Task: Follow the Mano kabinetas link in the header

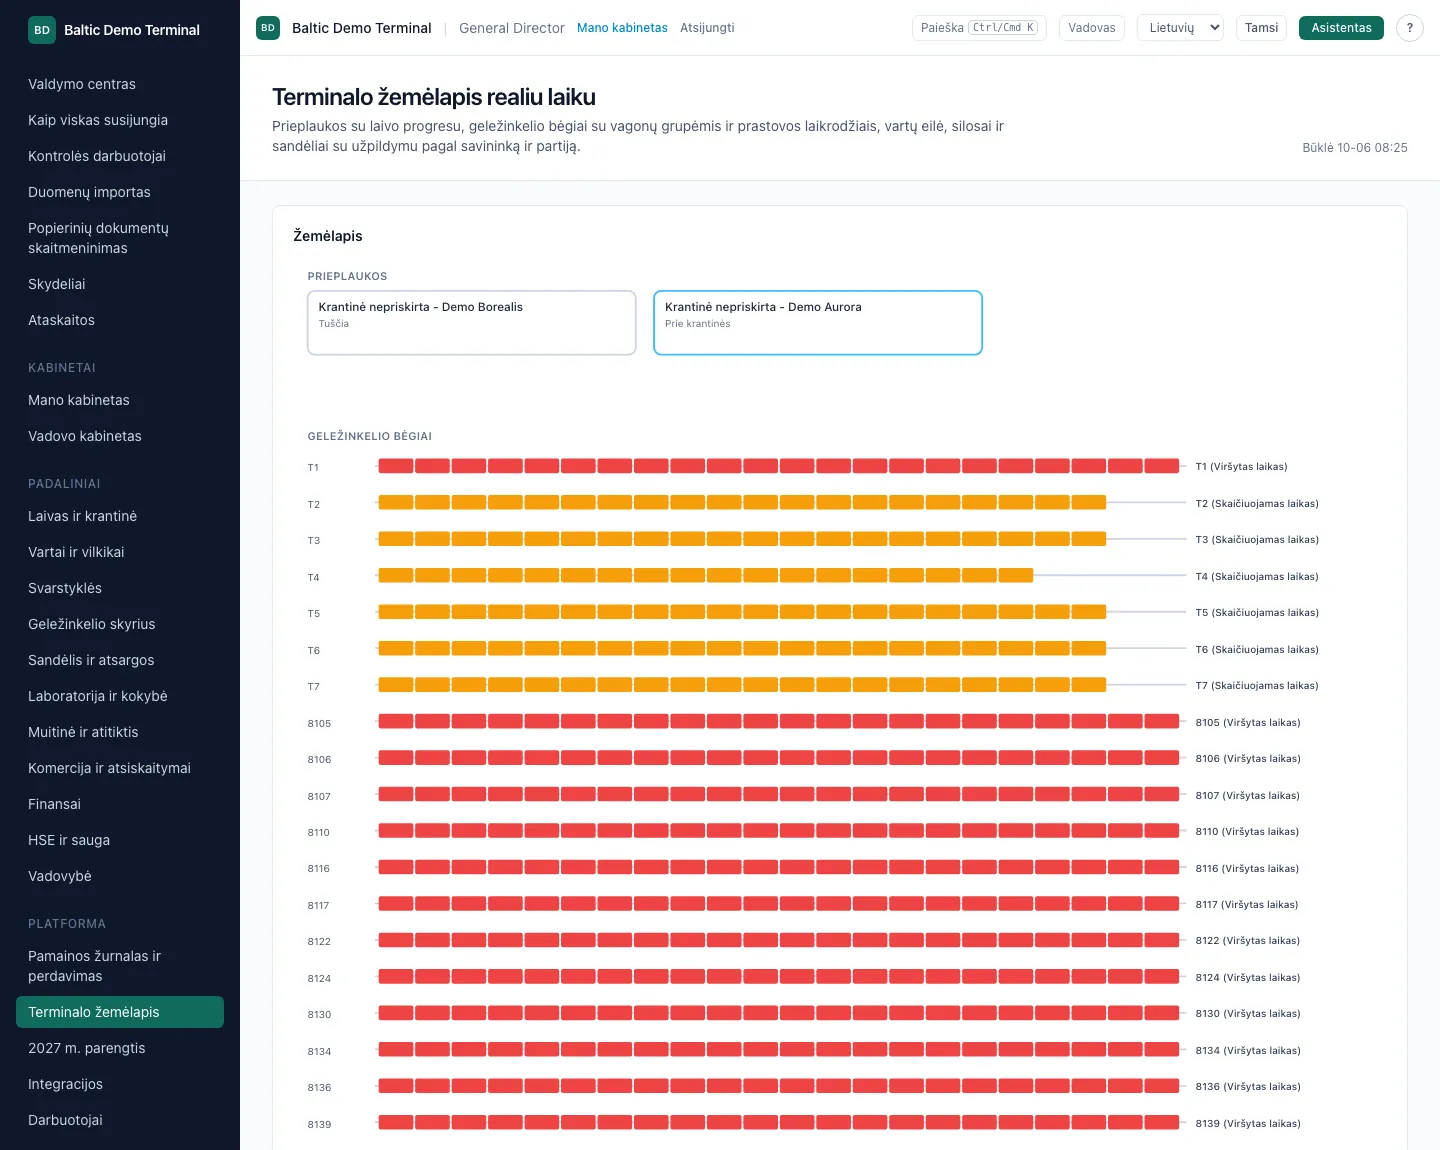Action: (x=622, y=28)
